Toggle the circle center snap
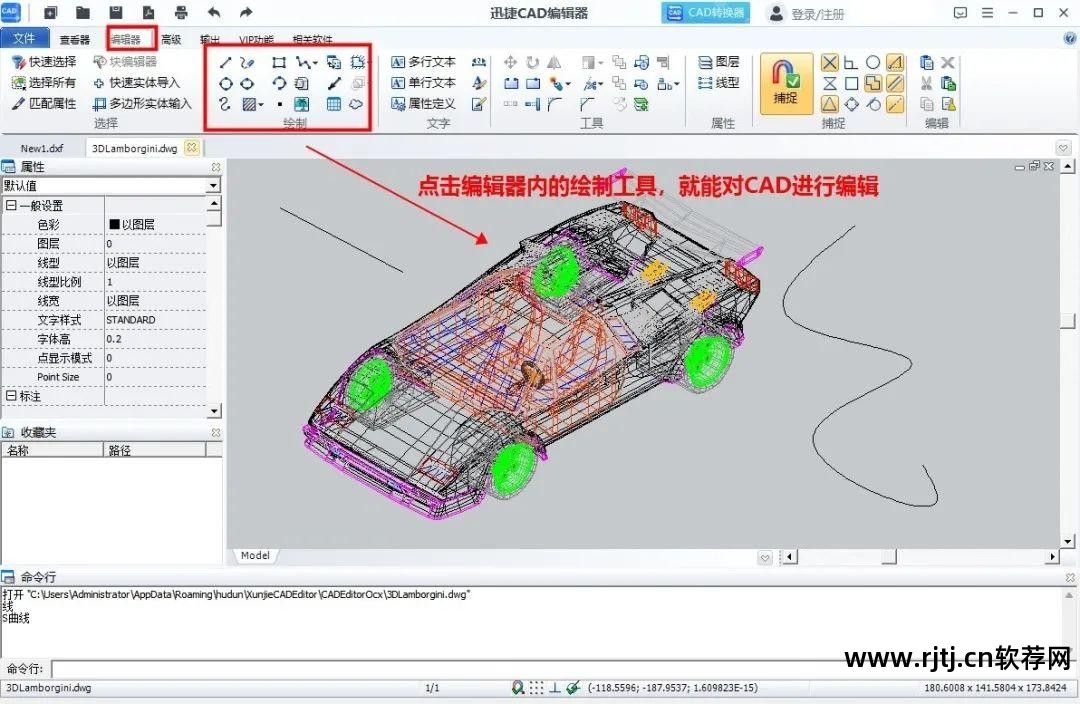The width and height of the screenshot is (1080, 704). (x=873, y=63)
